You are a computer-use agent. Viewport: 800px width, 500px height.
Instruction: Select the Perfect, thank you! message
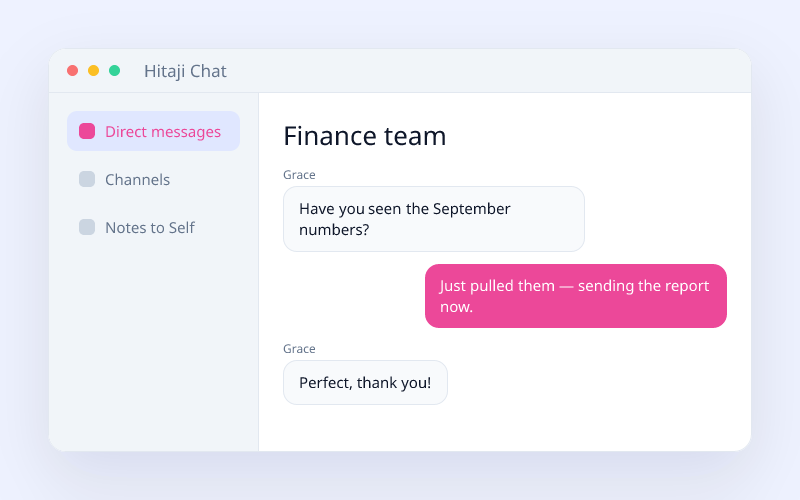click(365, 383)
